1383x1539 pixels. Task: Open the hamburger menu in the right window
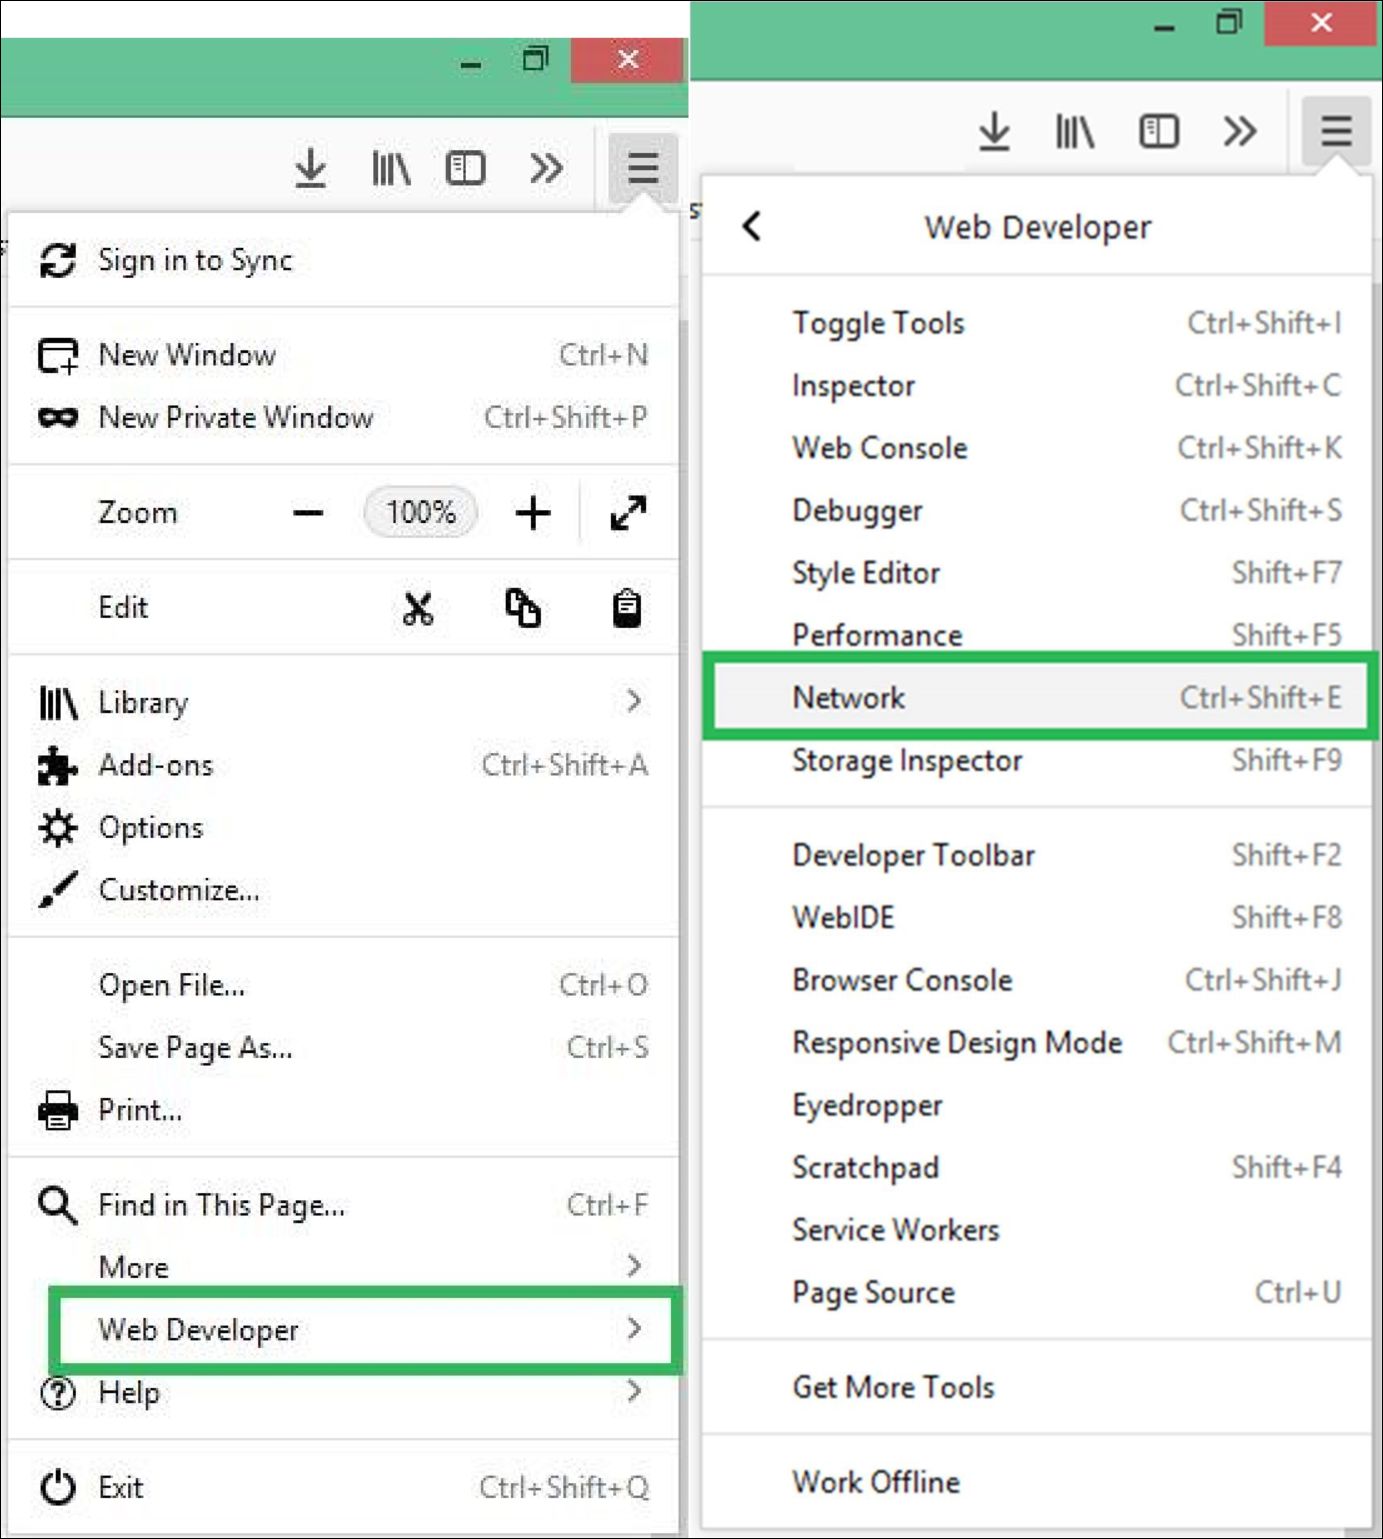[x=1336, y=131]
